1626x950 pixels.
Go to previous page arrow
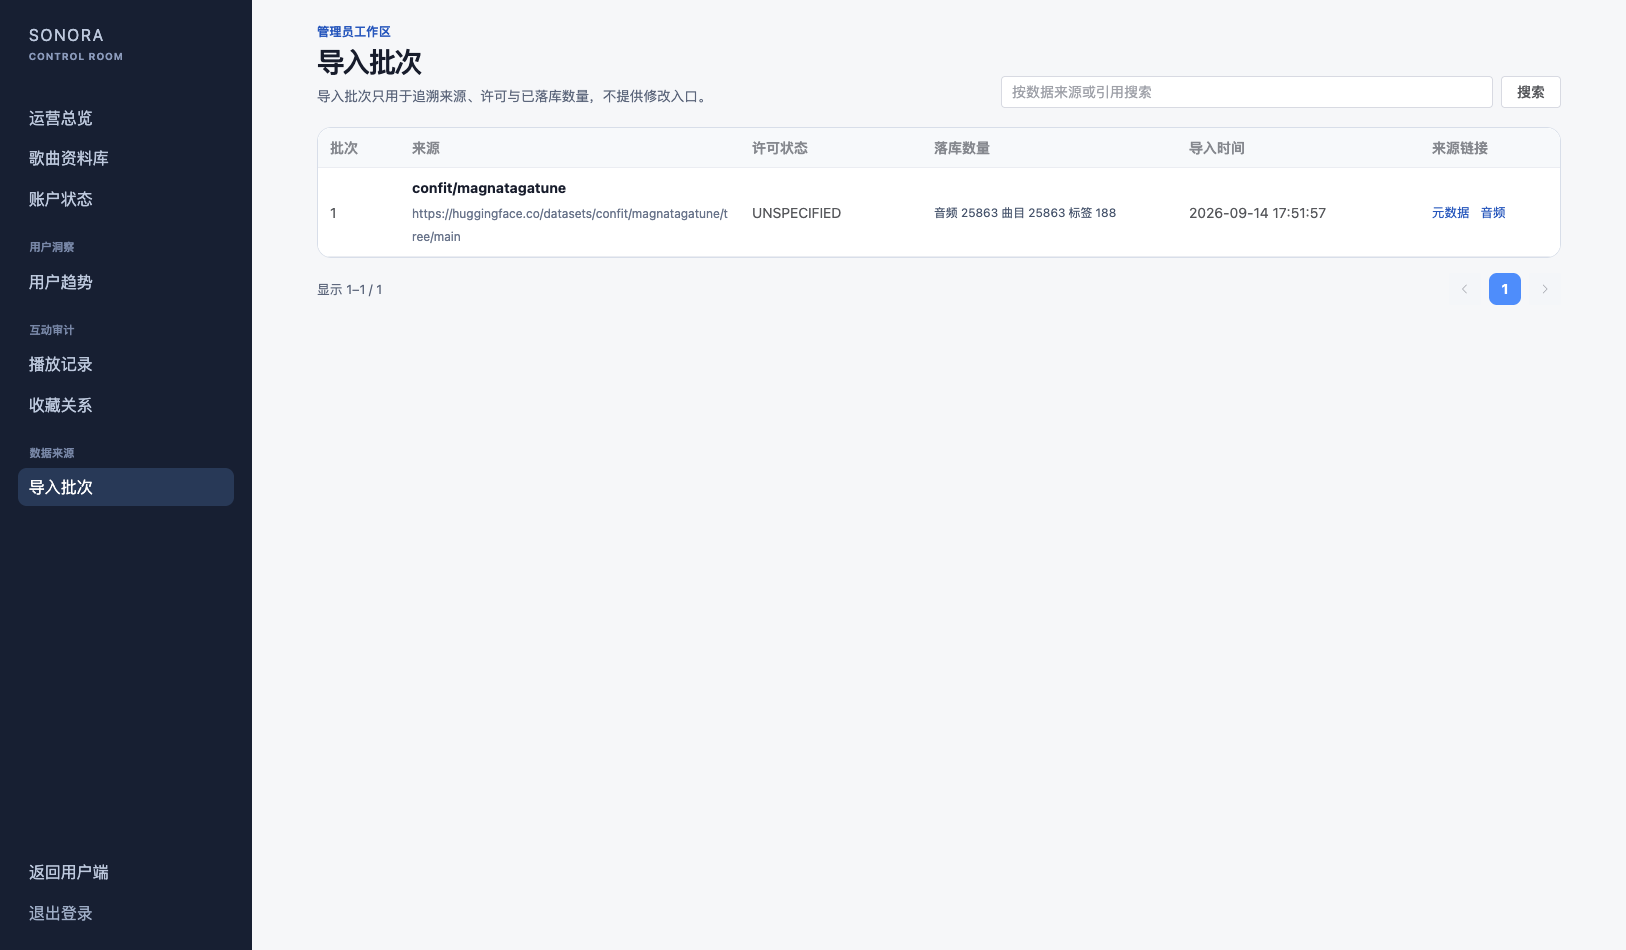[x=1464, y=289]
